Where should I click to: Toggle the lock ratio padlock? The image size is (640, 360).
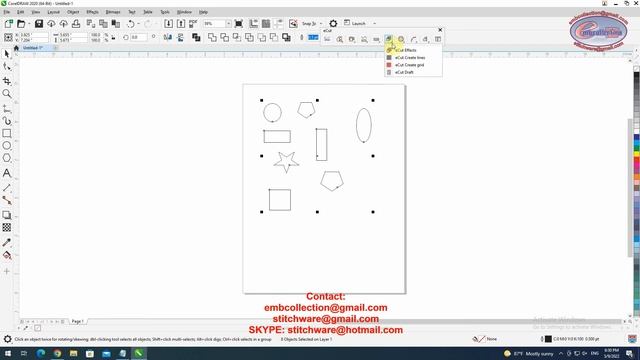113,38
